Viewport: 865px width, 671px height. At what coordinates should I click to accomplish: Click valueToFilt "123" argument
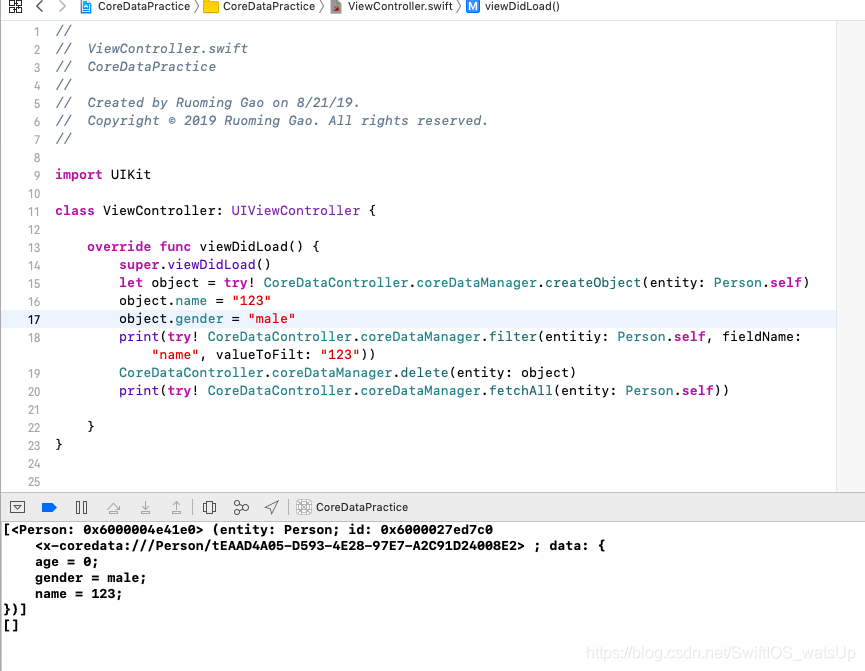339,354
